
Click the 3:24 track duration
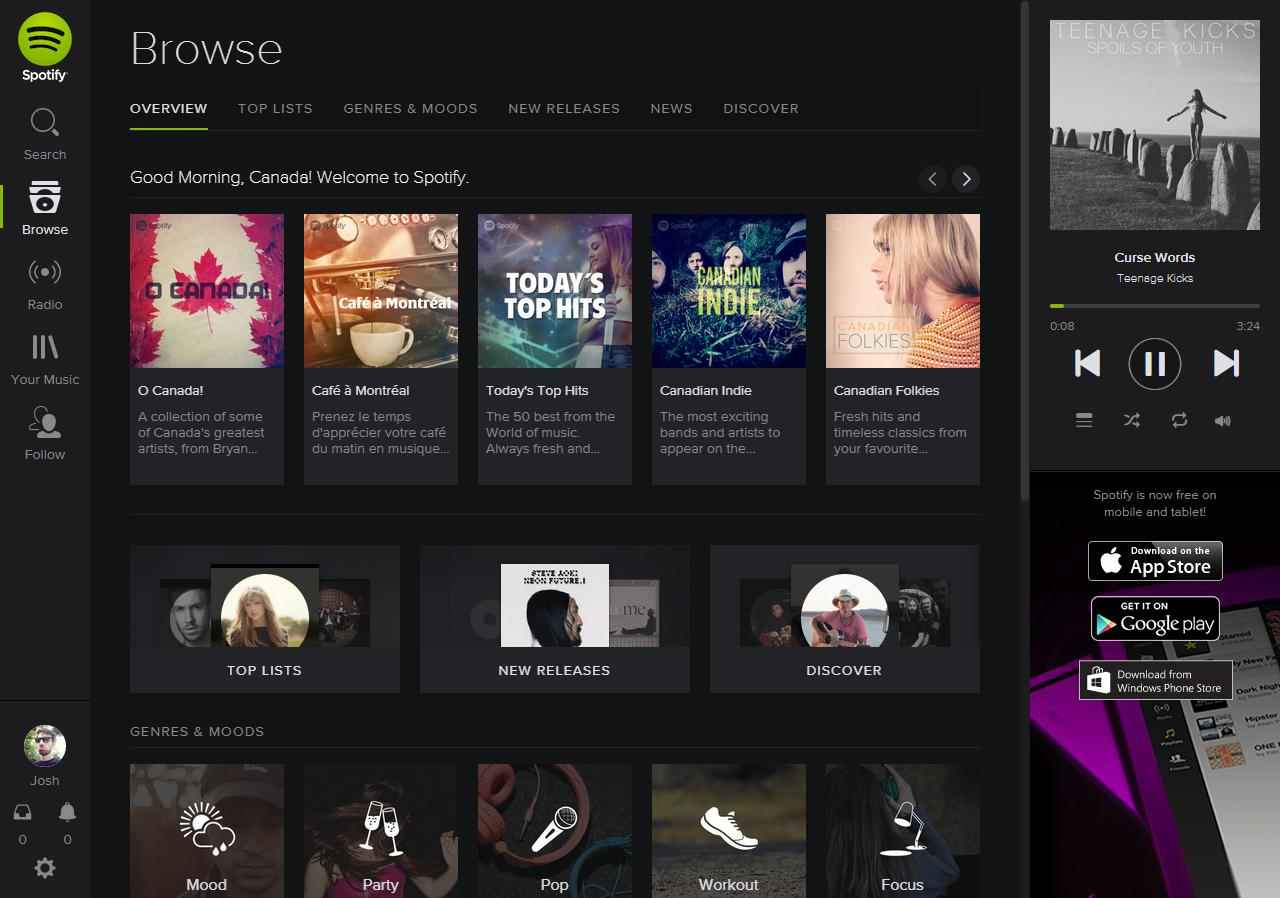[1248, 326]
